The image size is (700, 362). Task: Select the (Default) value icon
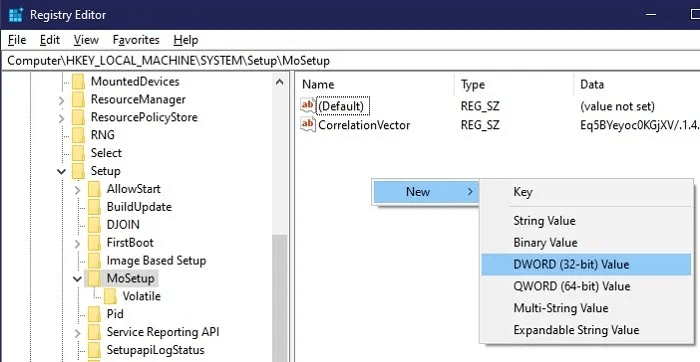coord(308,106)
